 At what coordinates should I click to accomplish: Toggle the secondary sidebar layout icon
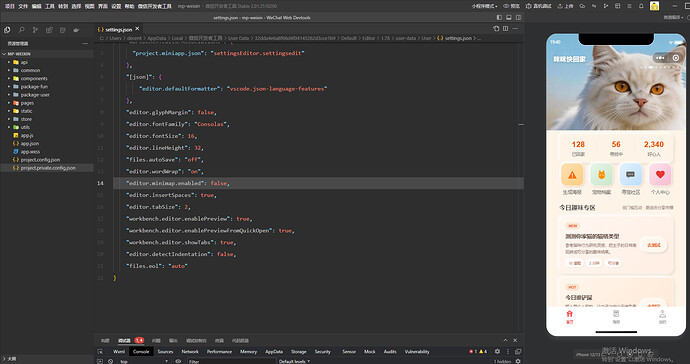(518, 18)
